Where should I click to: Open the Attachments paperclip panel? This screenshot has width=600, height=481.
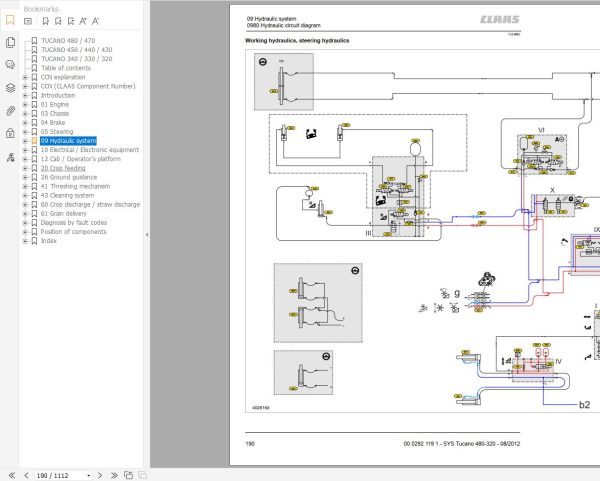[x=10, y=110]
